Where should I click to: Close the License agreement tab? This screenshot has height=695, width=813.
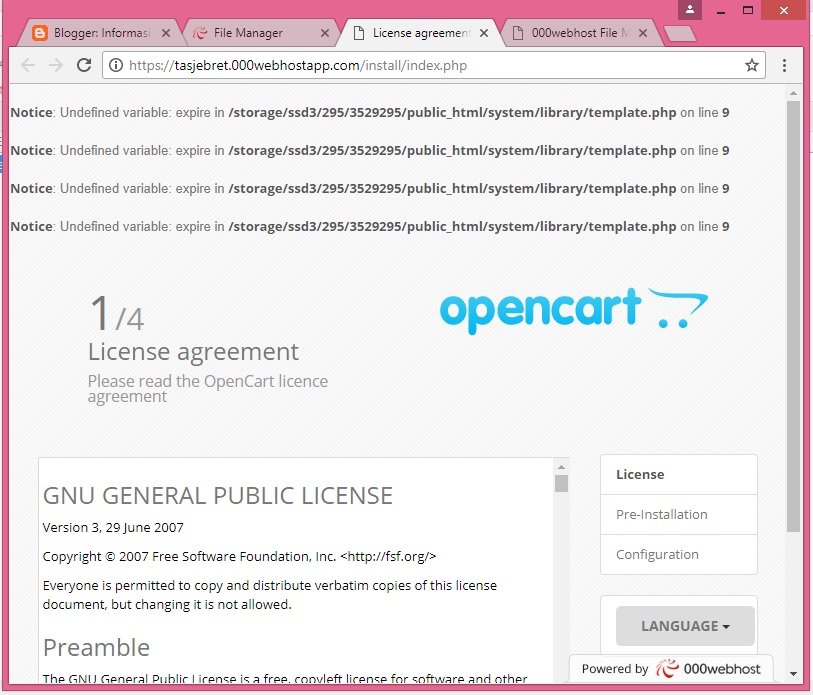point(484,33)
